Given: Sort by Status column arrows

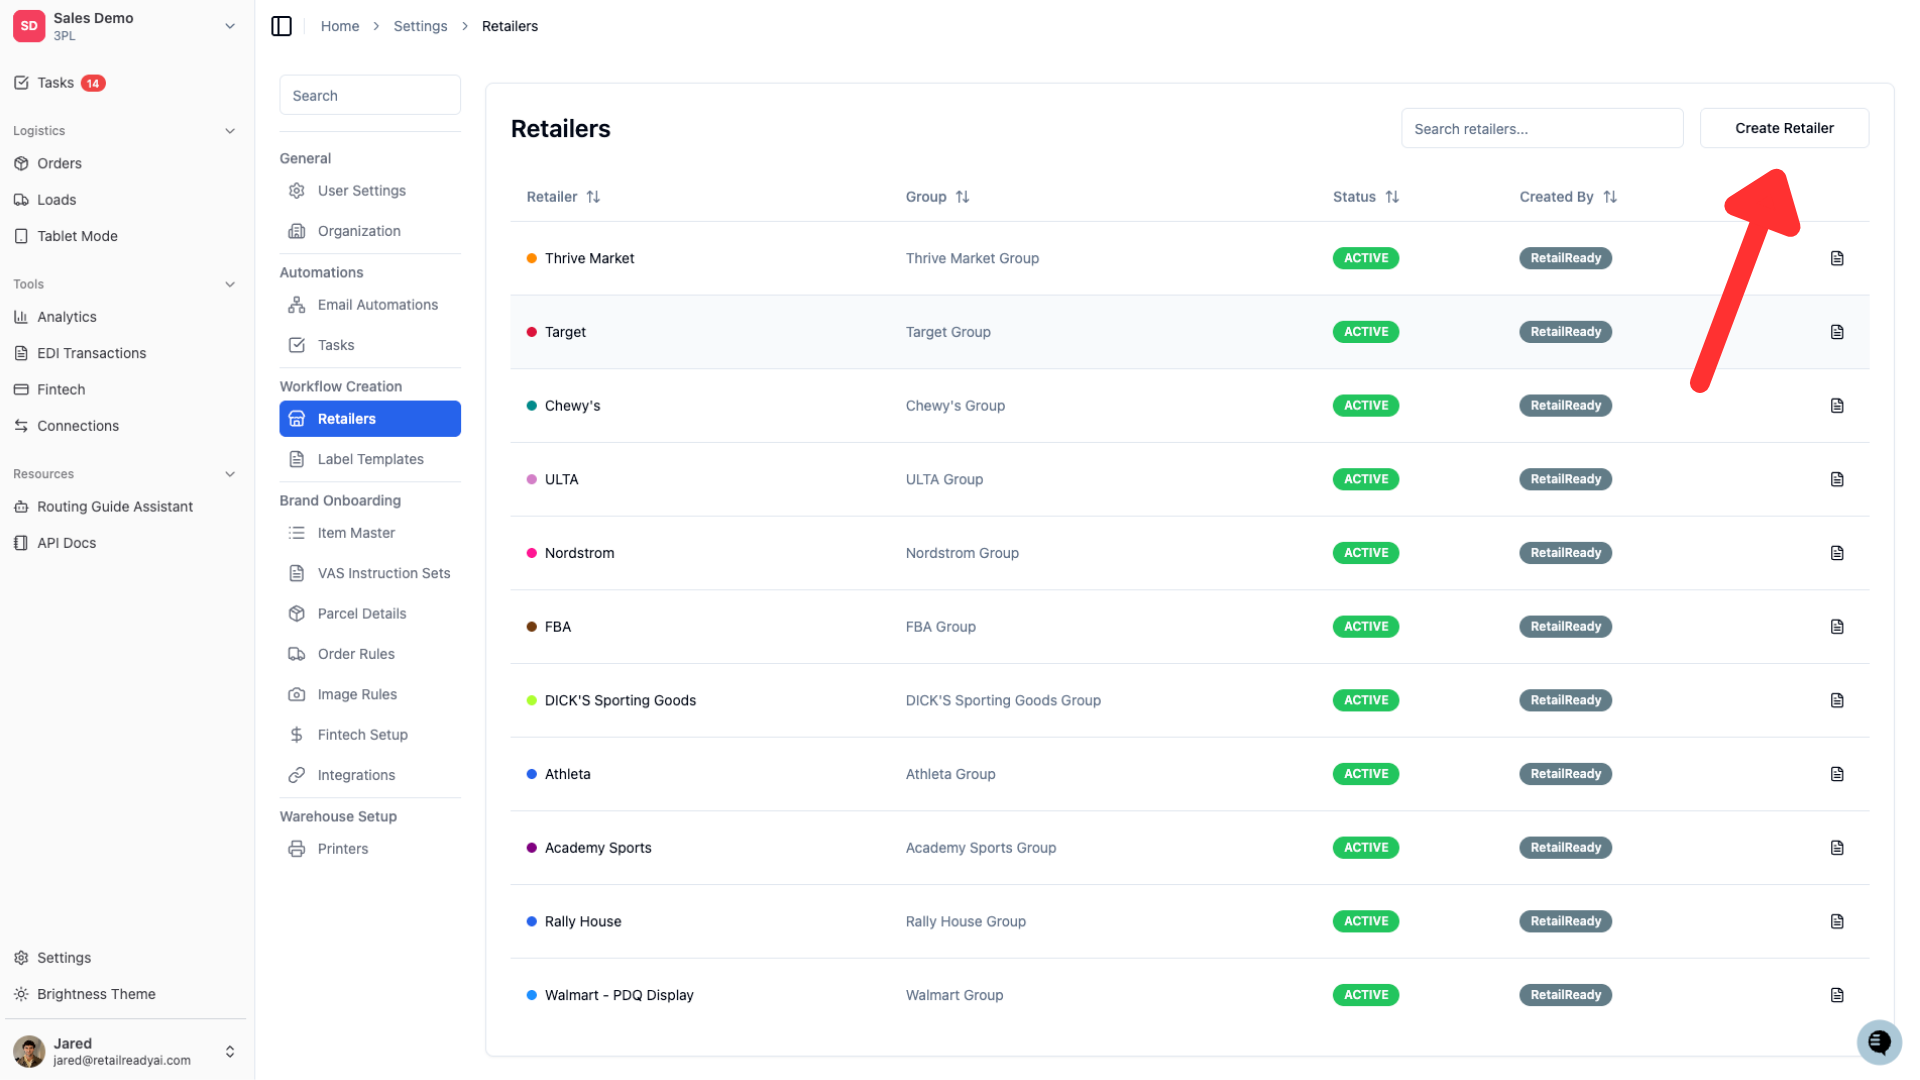Looking at the screenshot, I should (1392, 197).
